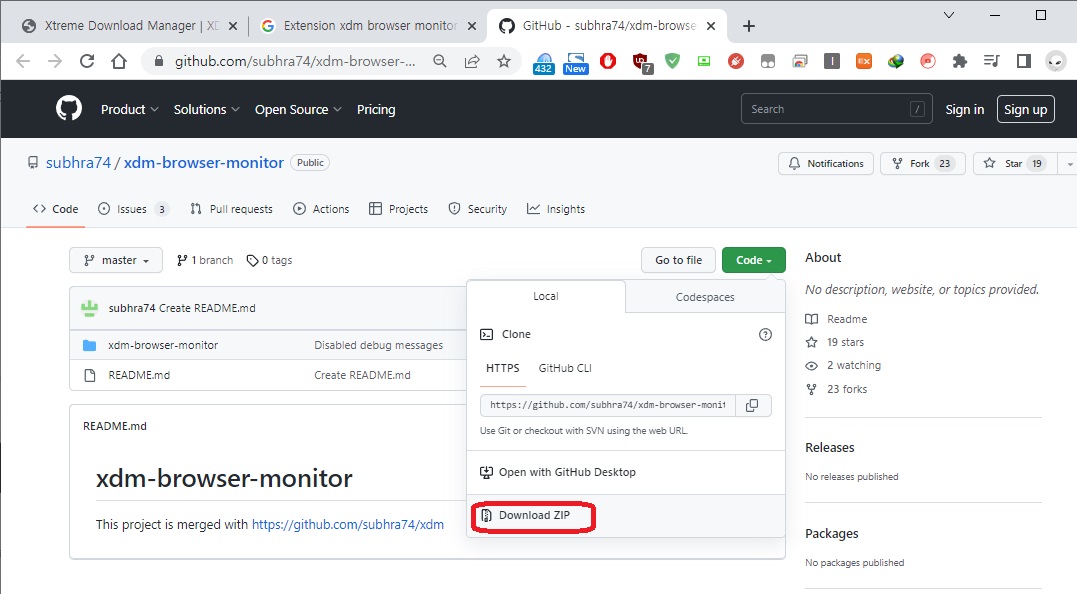Click the Sign in link
This screenshot has height=594, width=1077.
pyautogui.click(x=964, y=109)
